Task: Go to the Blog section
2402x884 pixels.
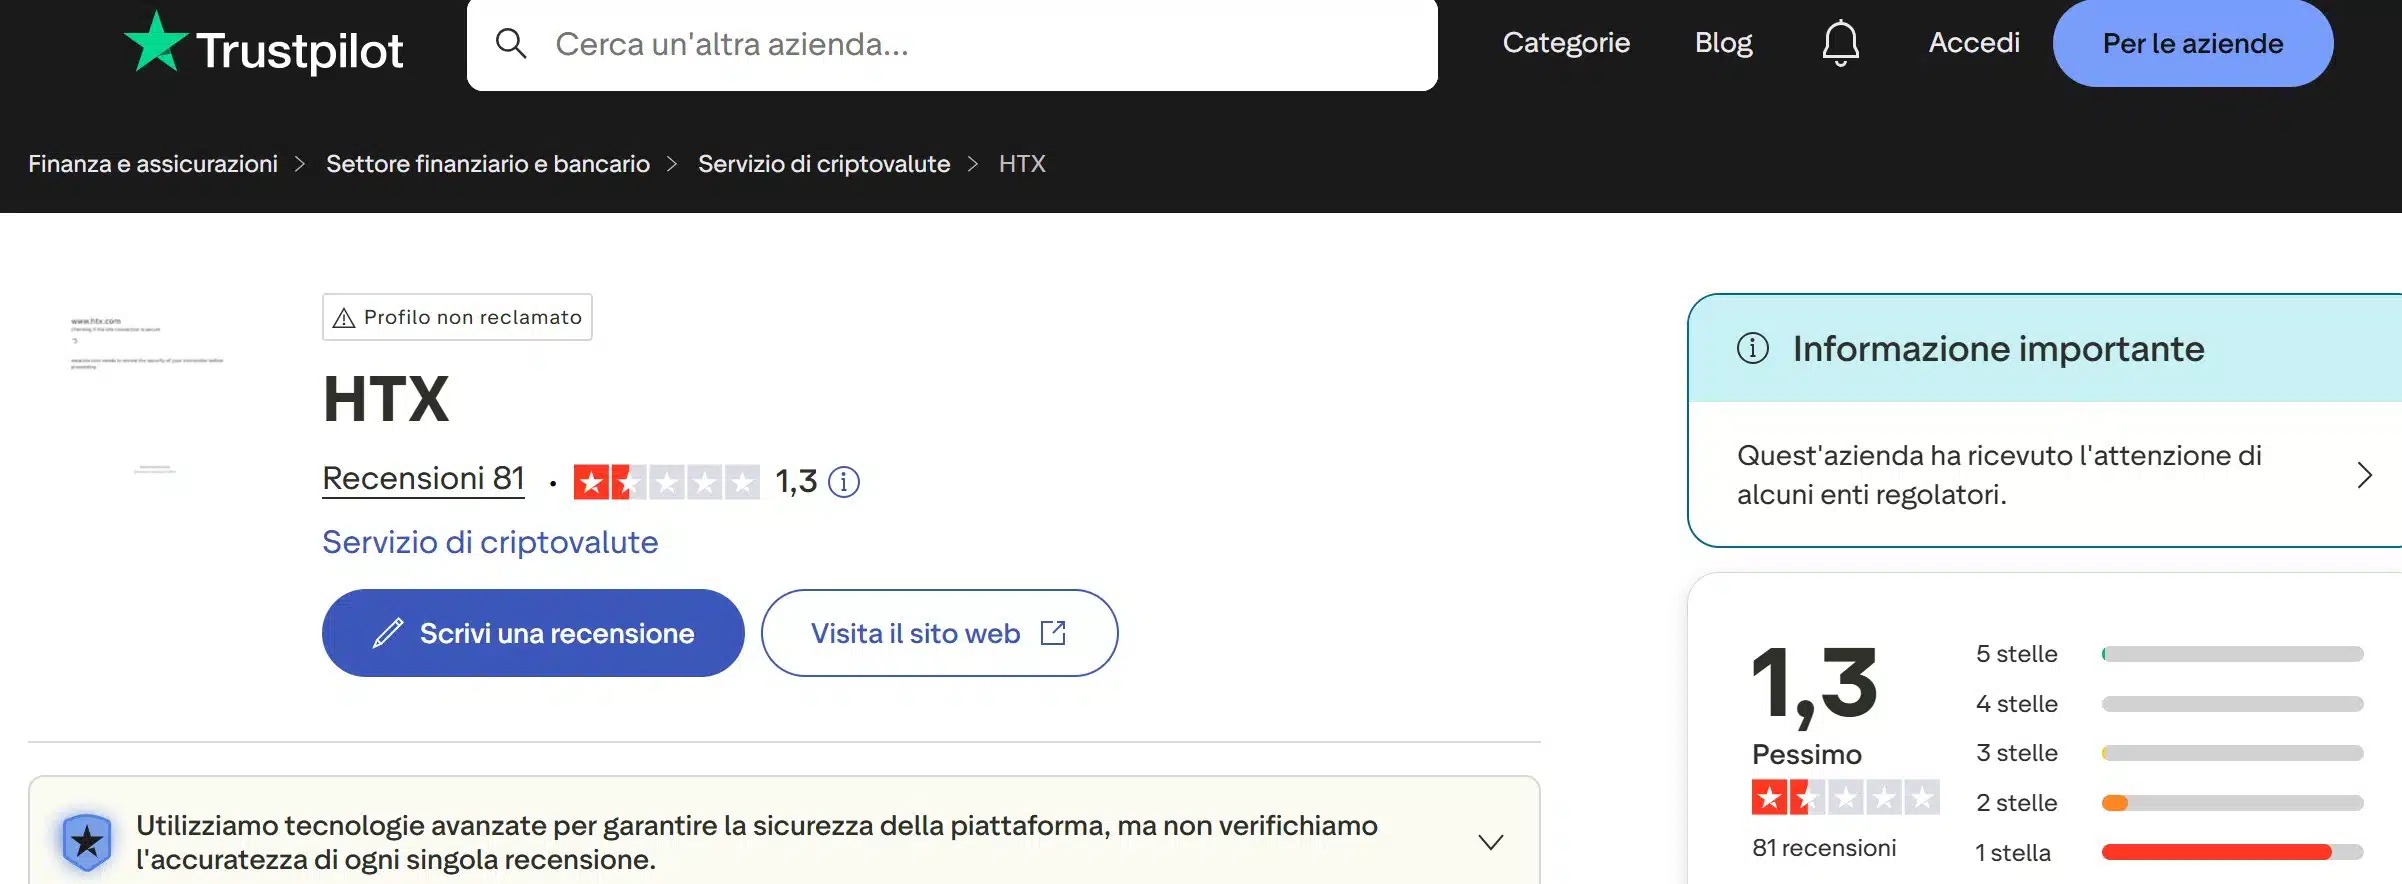Action: pos(1723,42)
